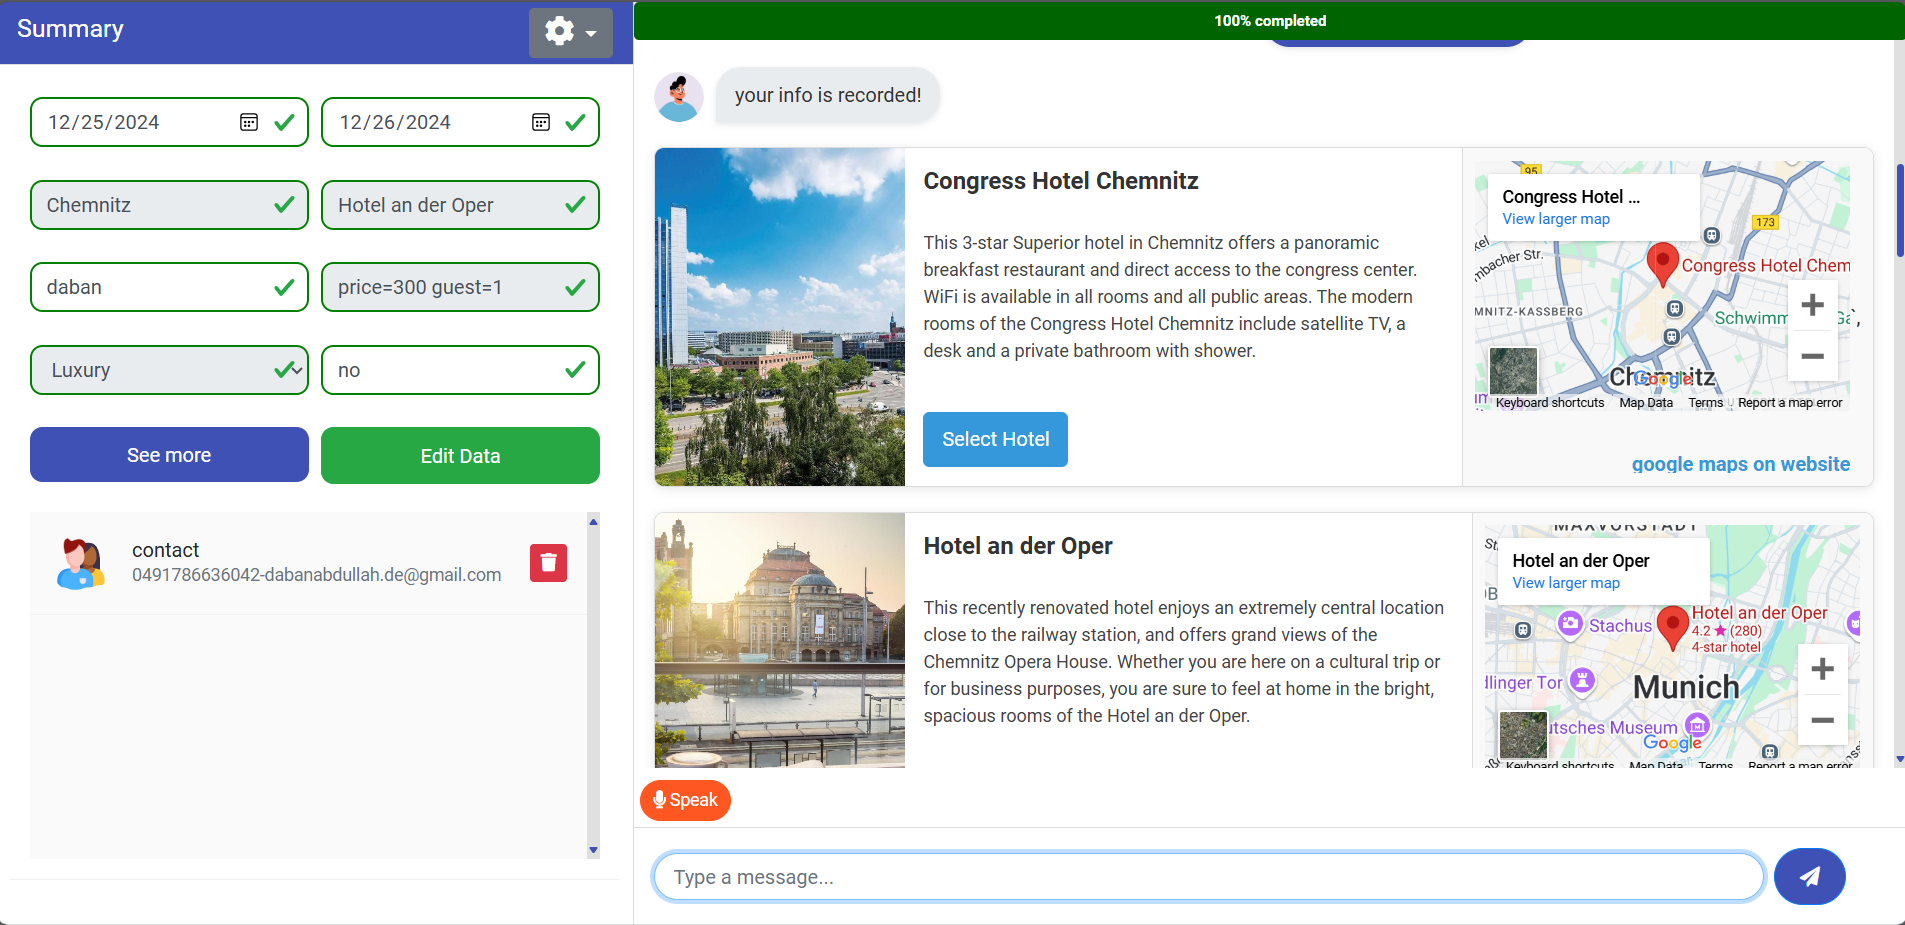The width and height of the screenshot is (1905, 925).
Task: Open google maps on website link
Action: point(1740,464)
